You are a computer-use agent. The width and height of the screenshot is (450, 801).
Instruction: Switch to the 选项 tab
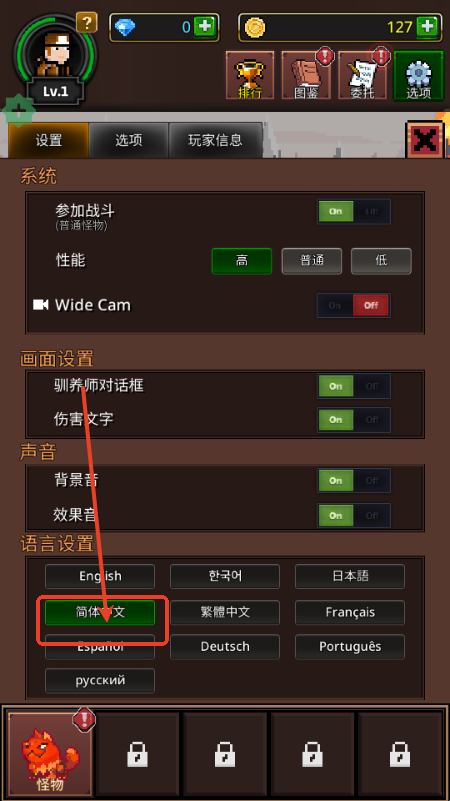pos(129,140)
